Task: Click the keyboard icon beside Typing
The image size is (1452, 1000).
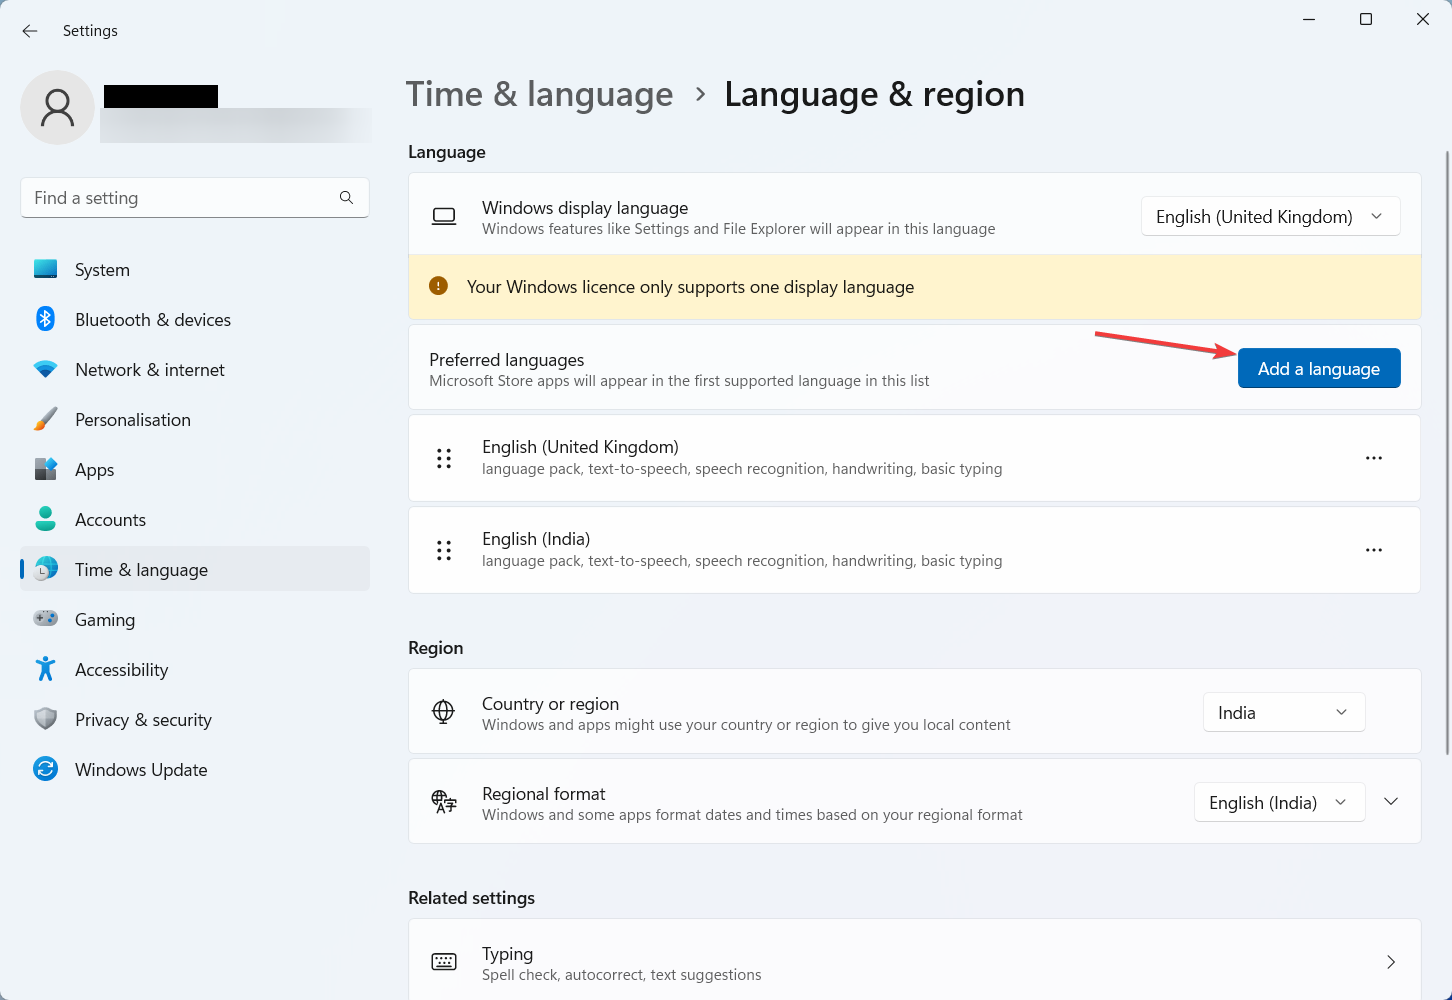Action: tap(444, 961)
